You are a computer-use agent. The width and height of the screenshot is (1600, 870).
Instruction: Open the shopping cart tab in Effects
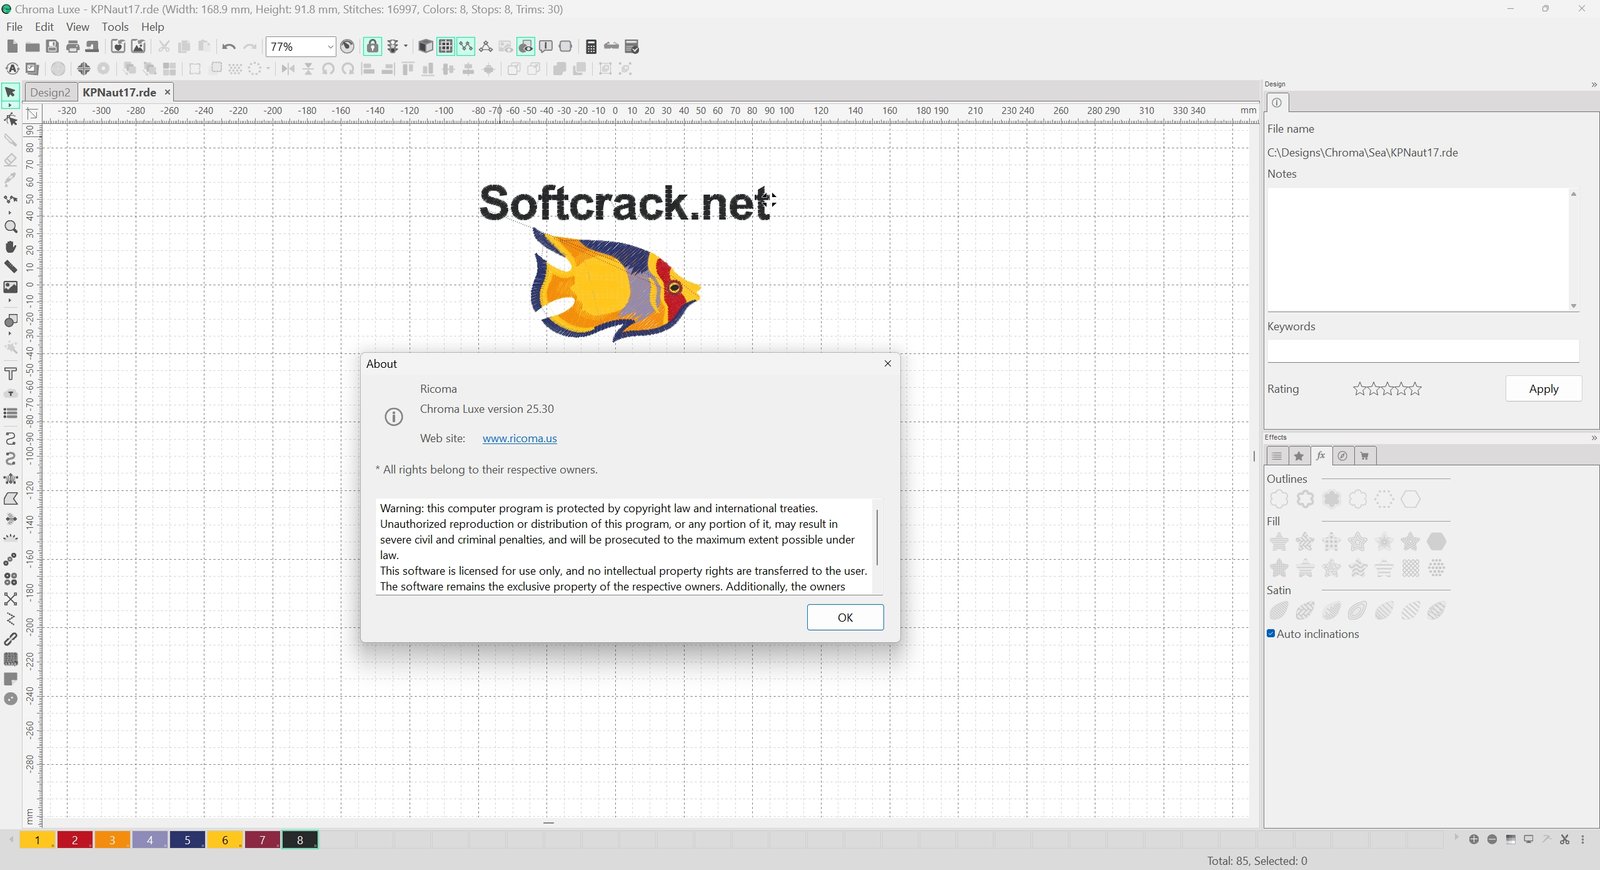click(x=1365, y=456)
